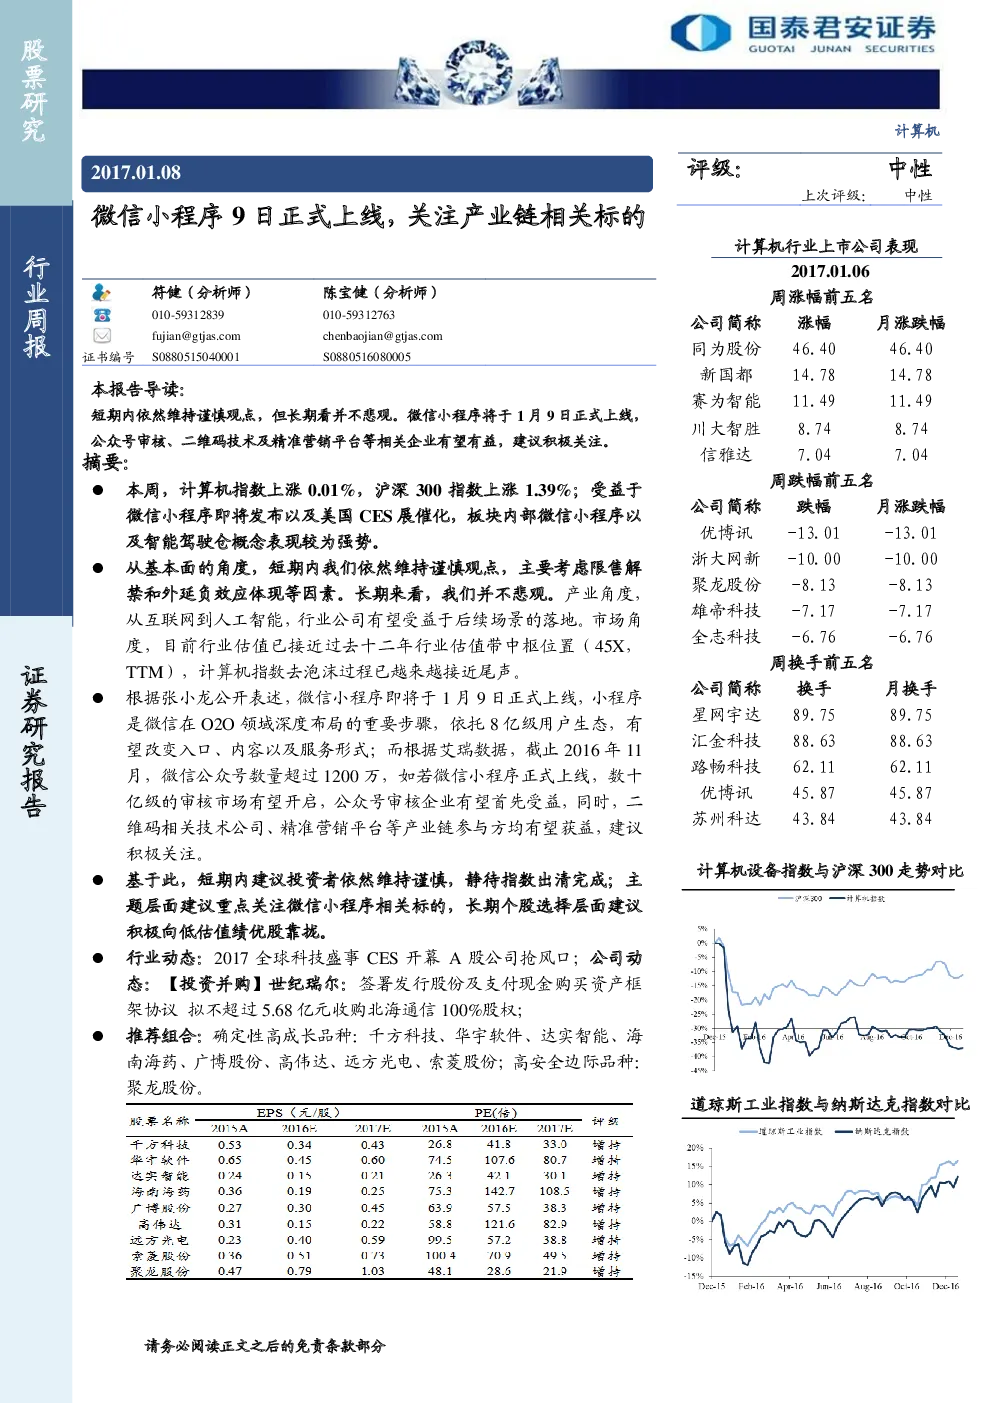Screen dimensions: 992x1403
Task: Select the 苏州科达 row name
Action: click(726, 819)
